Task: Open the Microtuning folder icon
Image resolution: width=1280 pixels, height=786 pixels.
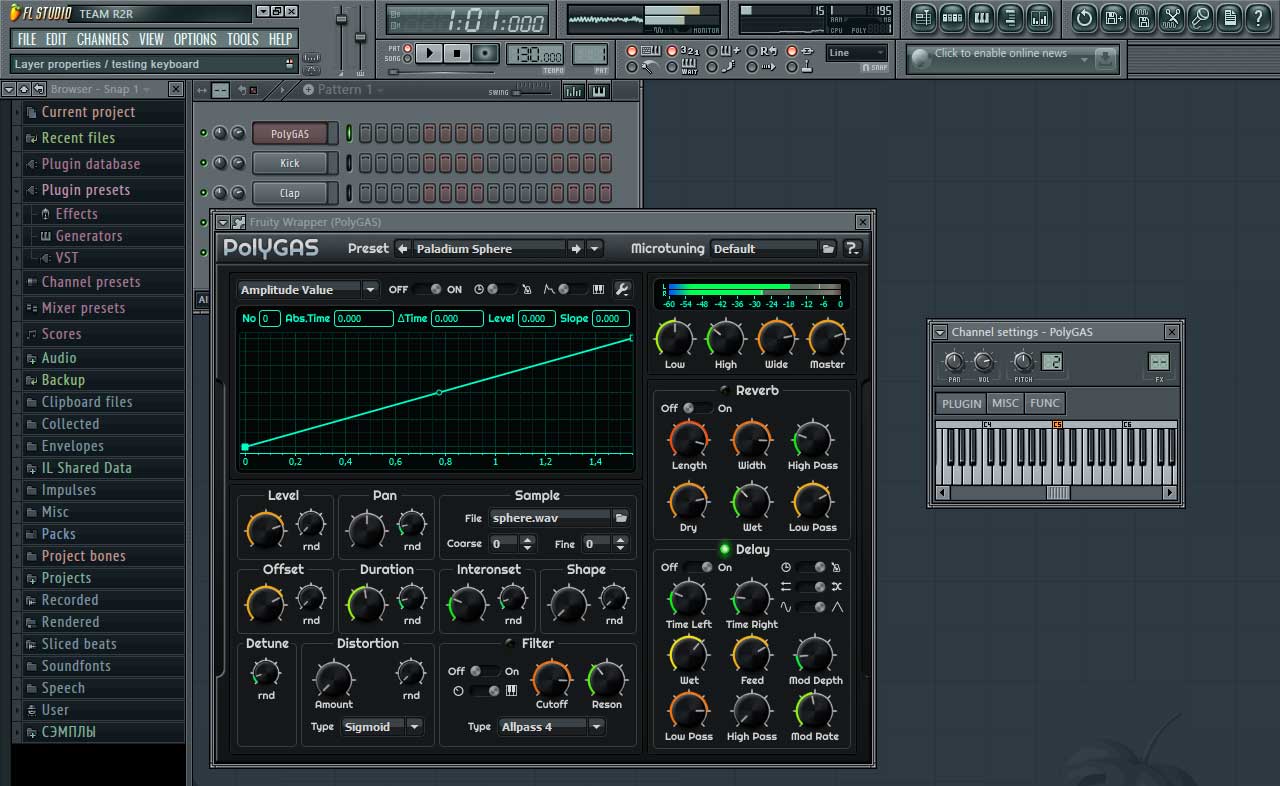Action: [828, 249]
